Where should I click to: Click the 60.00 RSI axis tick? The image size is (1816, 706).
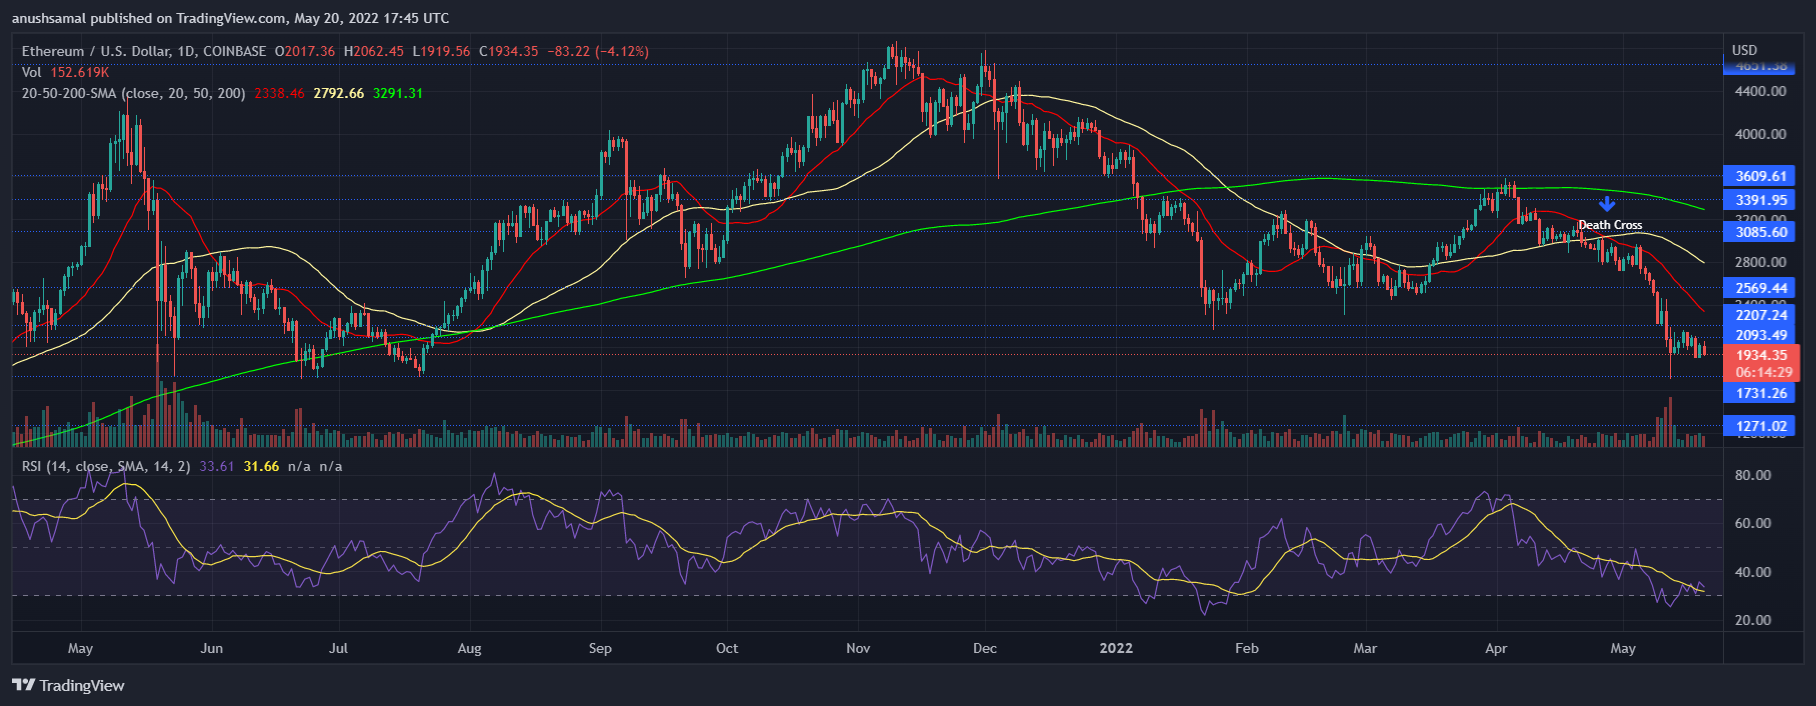1753,523
